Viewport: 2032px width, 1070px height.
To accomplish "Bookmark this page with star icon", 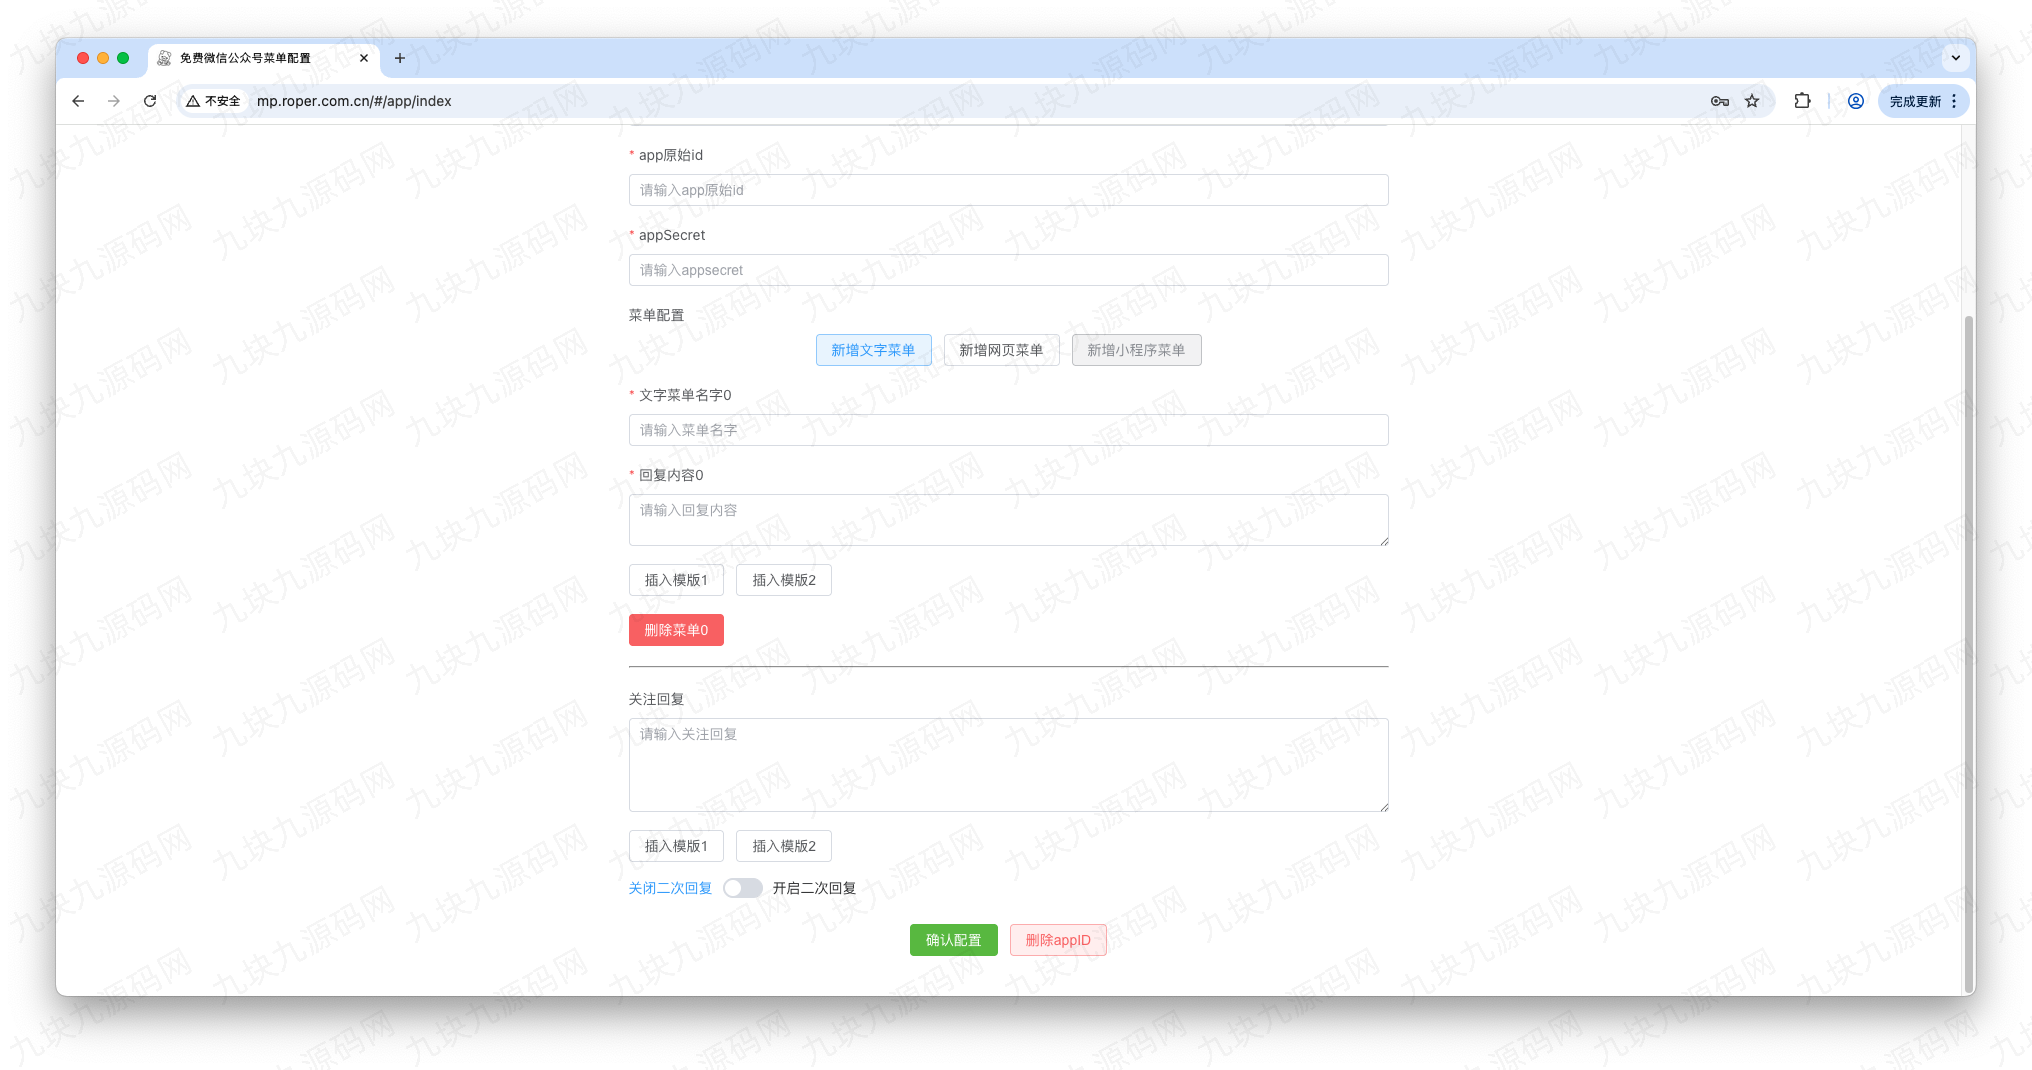I will click(x=1752, y=101).
